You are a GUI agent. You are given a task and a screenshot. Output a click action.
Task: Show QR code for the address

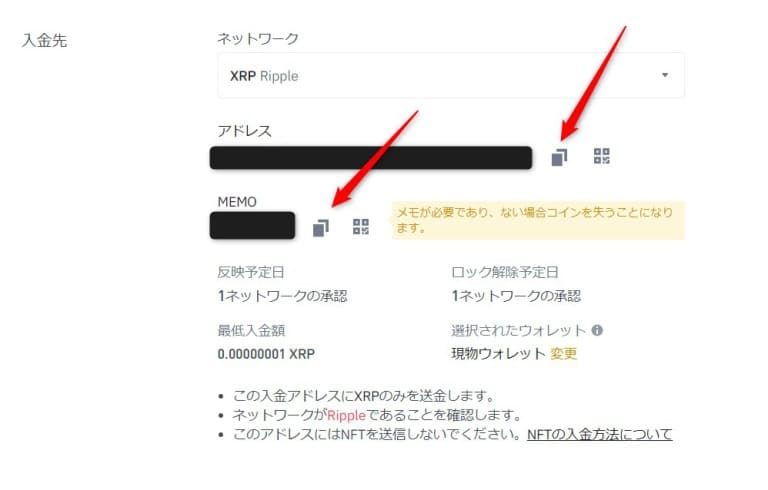click(601, 156)
